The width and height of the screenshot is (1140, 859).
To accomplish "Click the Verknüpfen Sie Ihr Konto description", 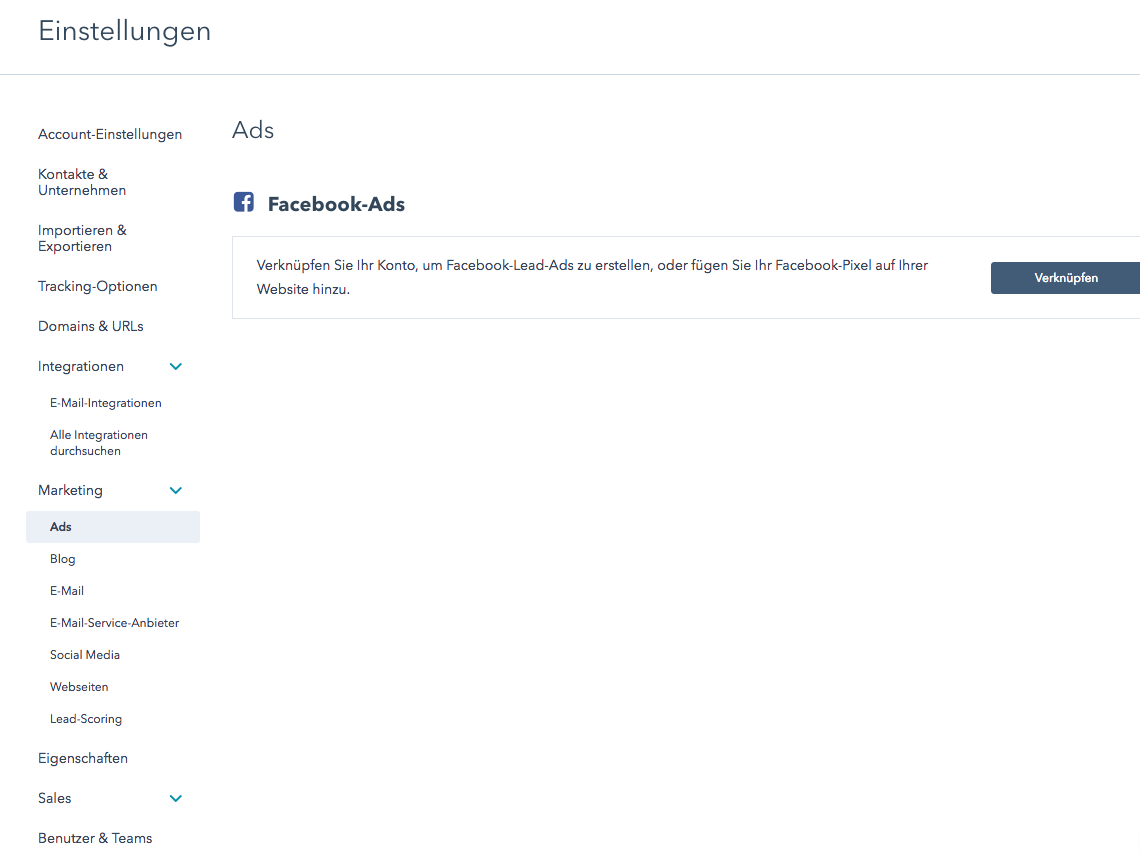I will (x=592, y=277).
